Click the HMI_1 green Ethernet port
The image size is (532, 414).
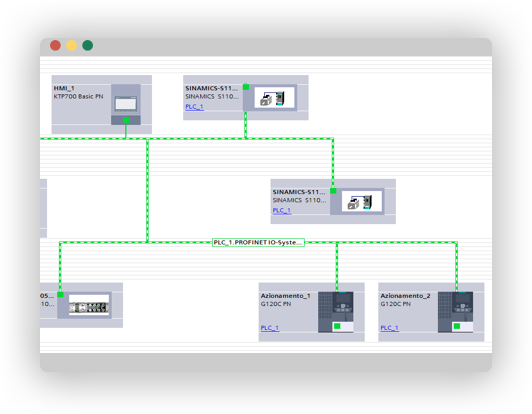pyautogui.click(x=126, y=120)
